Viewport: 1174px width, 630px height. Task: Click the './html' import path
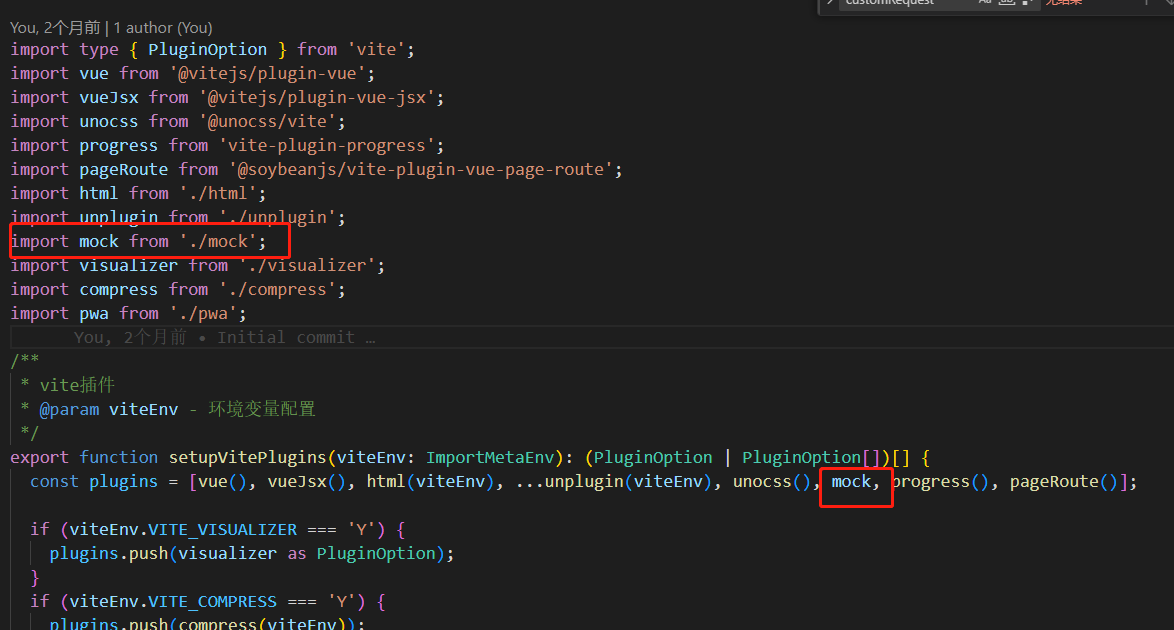[218, 193]
